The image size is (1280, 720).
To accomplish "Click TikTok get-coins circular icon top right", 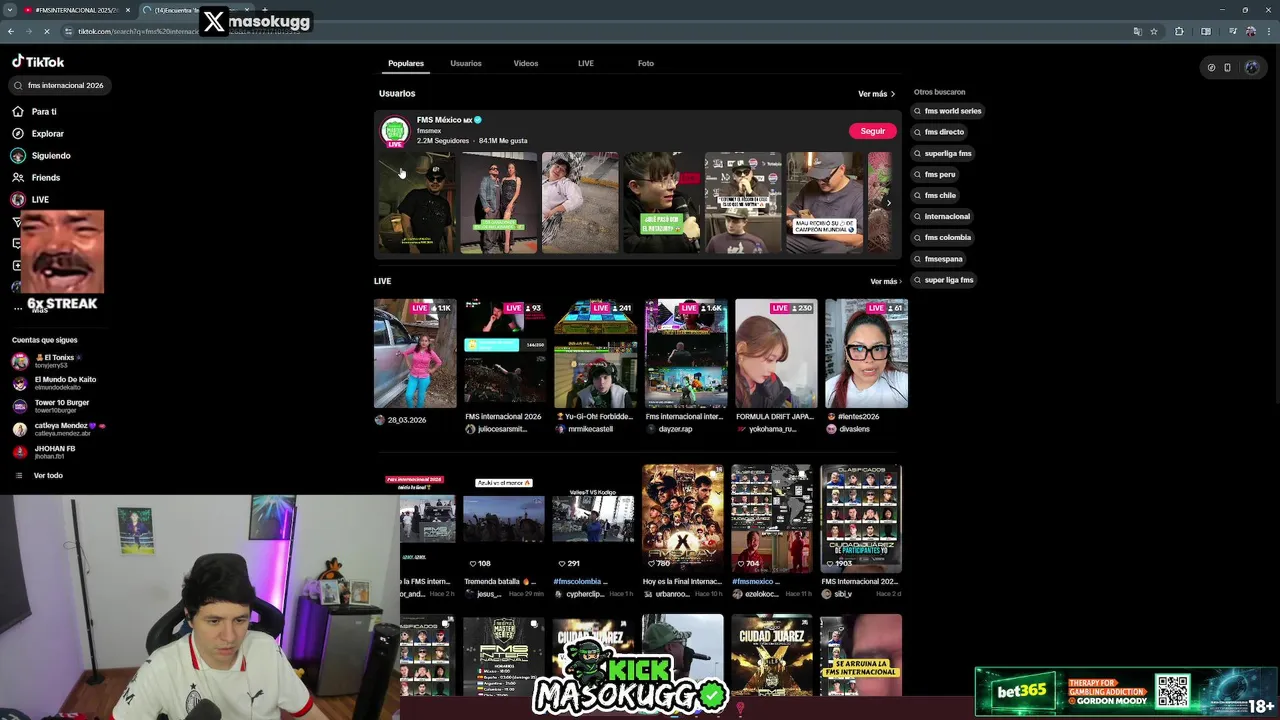I will (x=1211, y=68).
